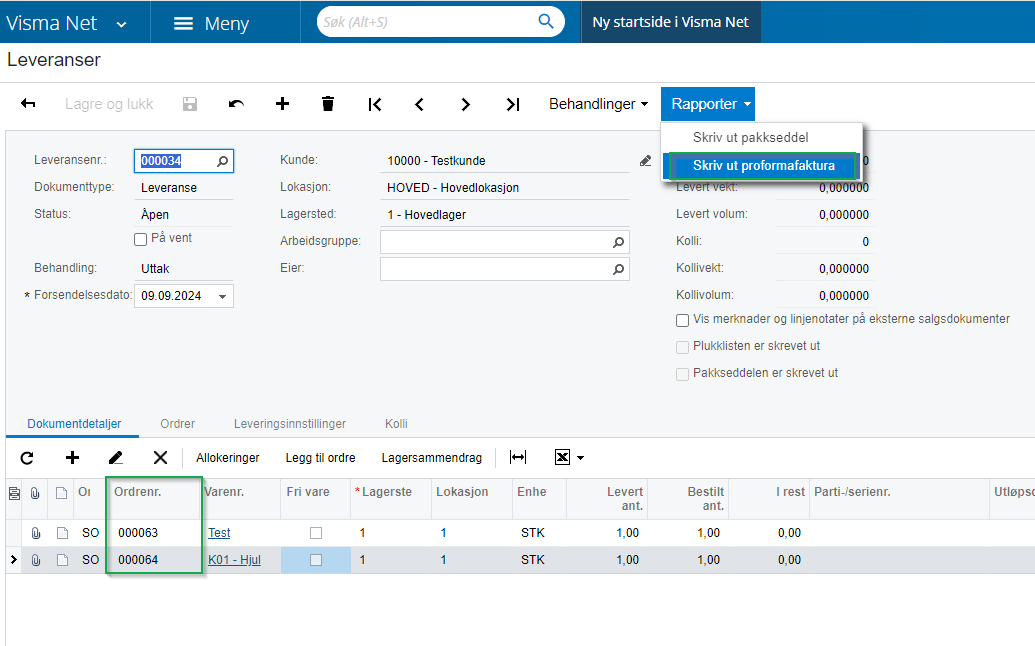This screenshot has height=646, width=1035.
Task: Switch to the Leveringsinnstillinger tab
Action: click(x=290, y=424)
